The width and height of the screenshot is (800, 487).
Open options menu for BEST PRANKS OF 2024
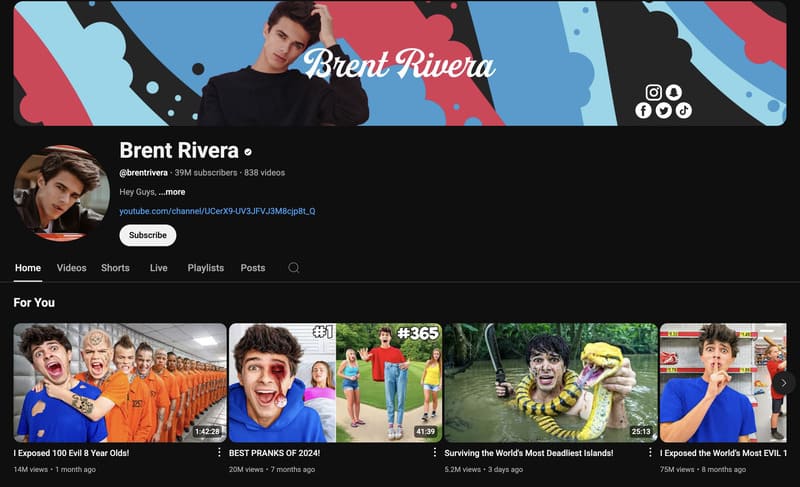pos(434,452)
